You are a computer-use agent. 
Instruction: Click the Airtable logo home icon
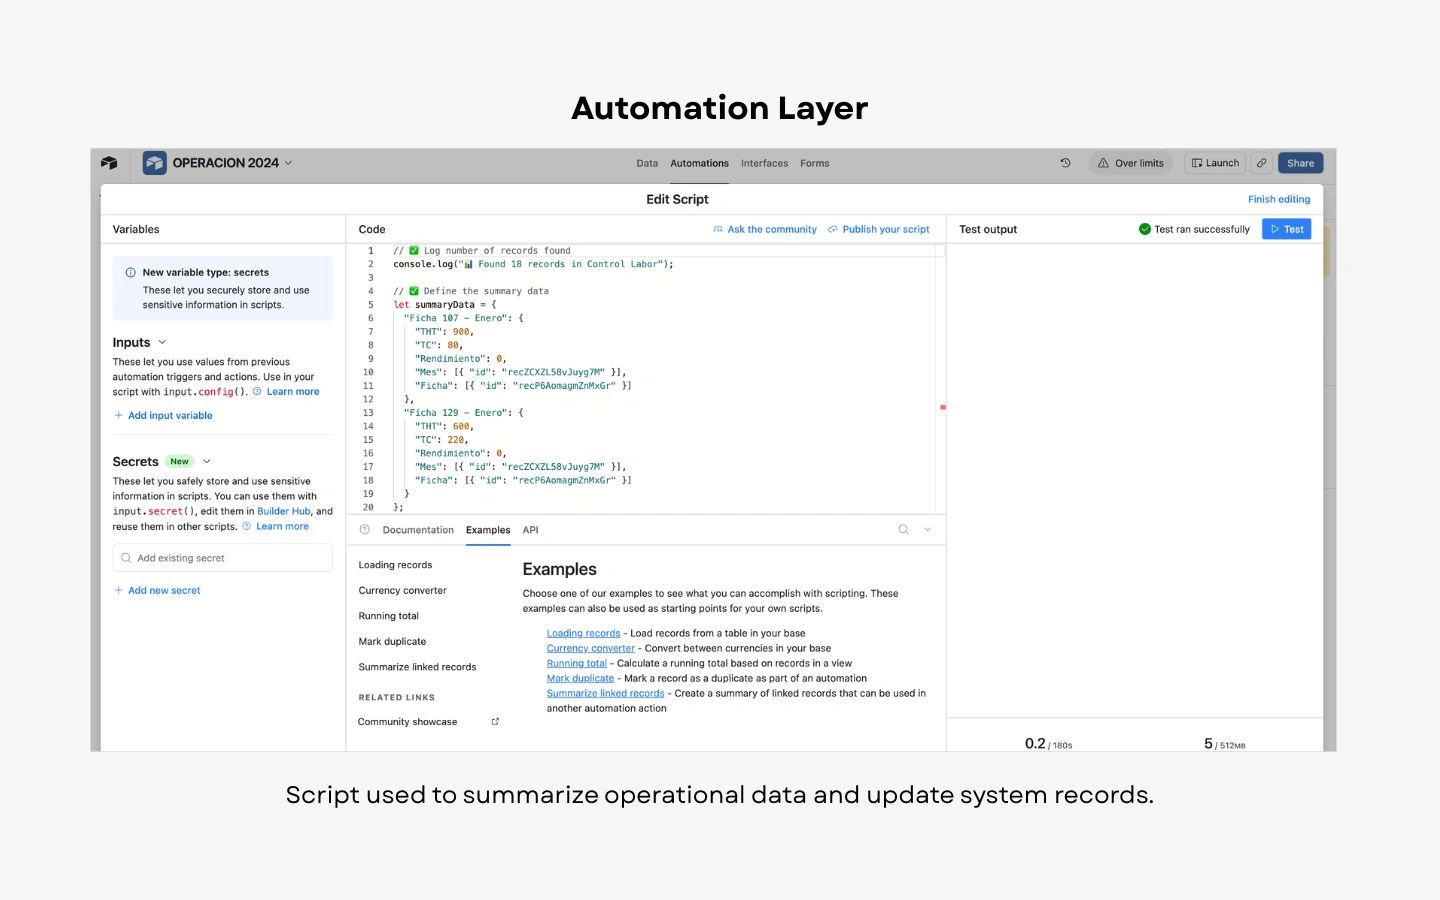tap(109, 163)
